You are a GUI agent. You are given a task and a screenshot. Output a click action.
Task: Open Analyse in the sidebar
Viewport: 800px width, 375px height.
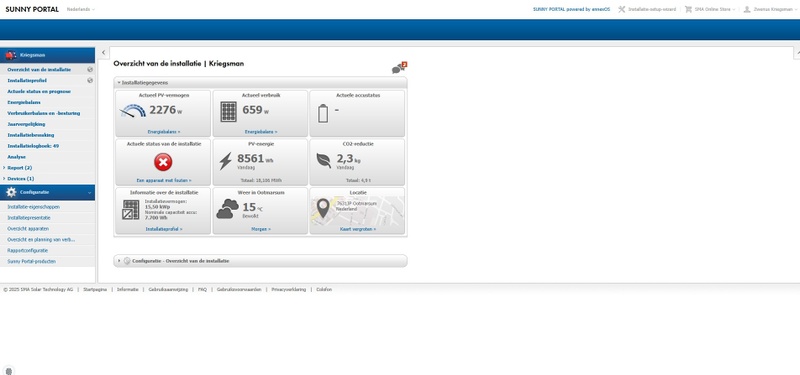tap(16, 157)
